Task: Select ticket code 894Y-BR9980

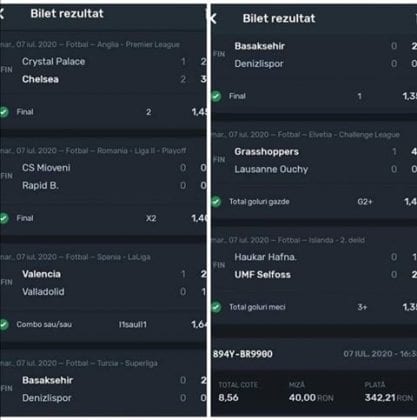Action: point(243,354)
